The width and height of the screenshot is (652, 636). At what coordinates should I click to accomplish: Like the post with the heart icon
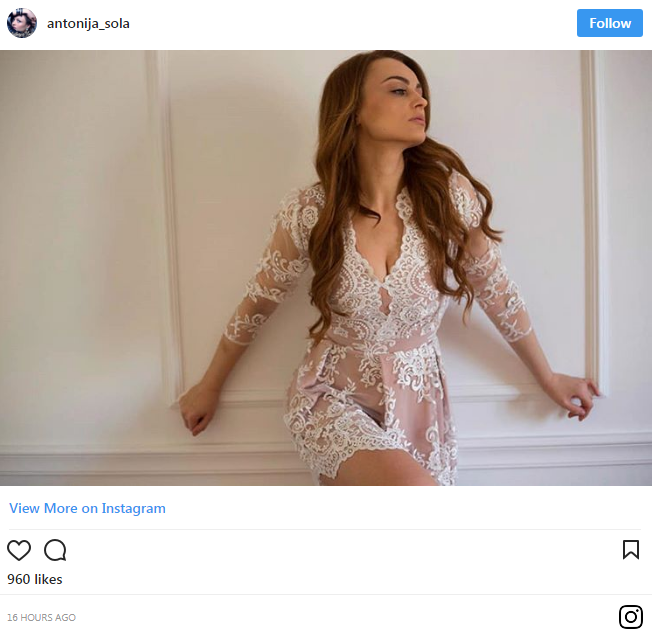click(x=19, y=550)
